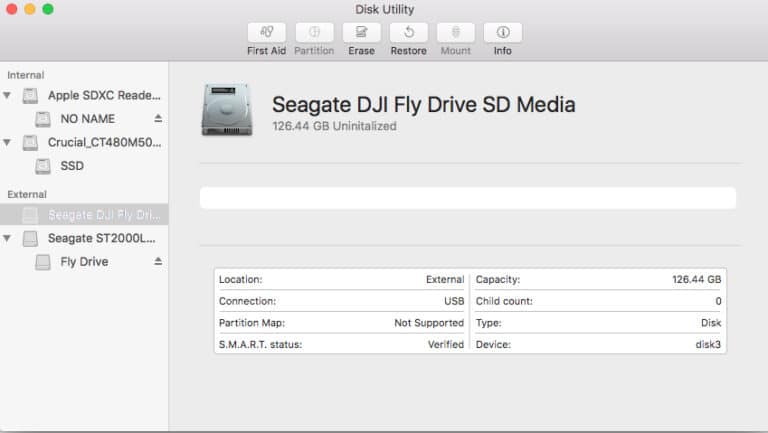
Task: Click the SSD volume icon
Action: [43, 166]
